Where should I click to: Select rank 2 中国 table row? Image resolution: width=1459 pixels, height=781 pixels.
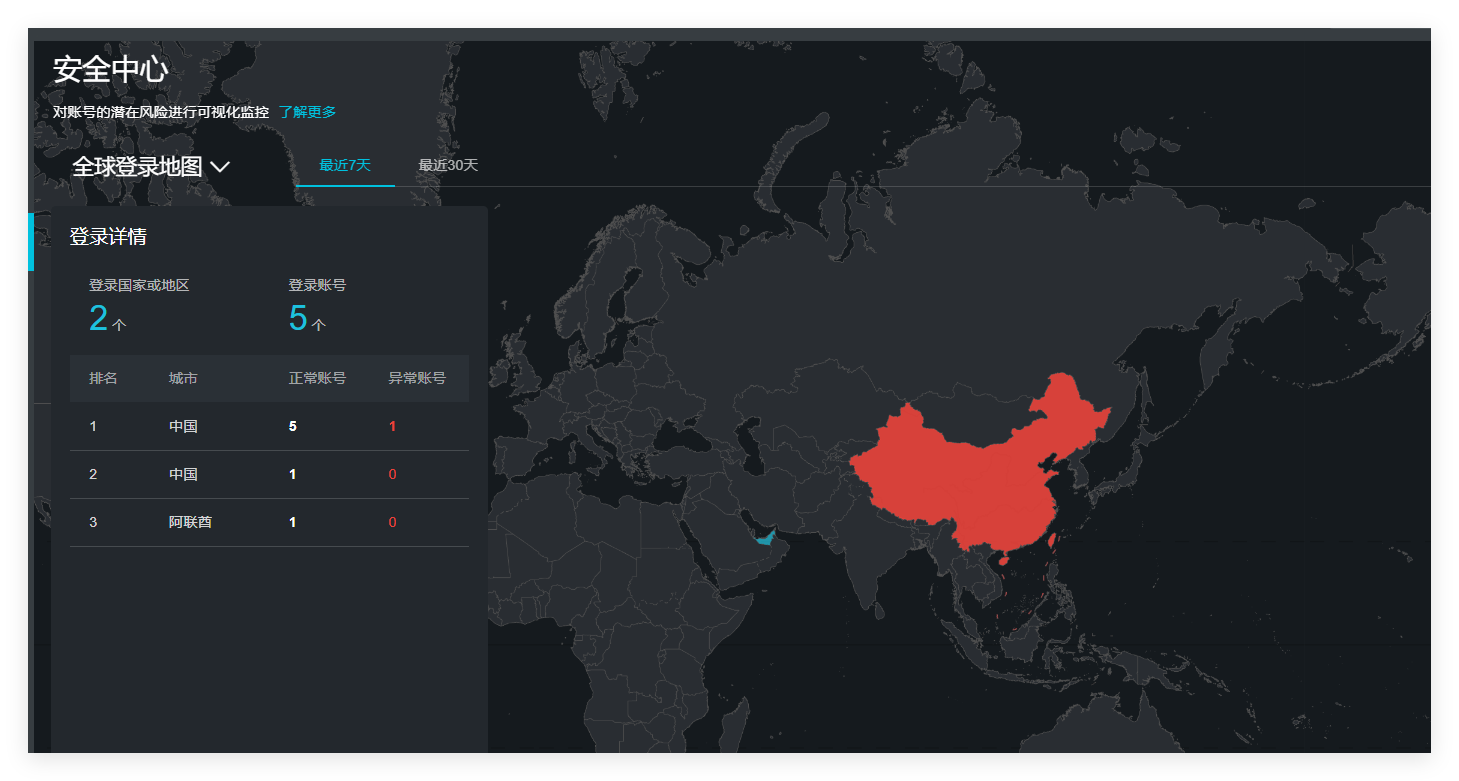click(x=269, y=474)
